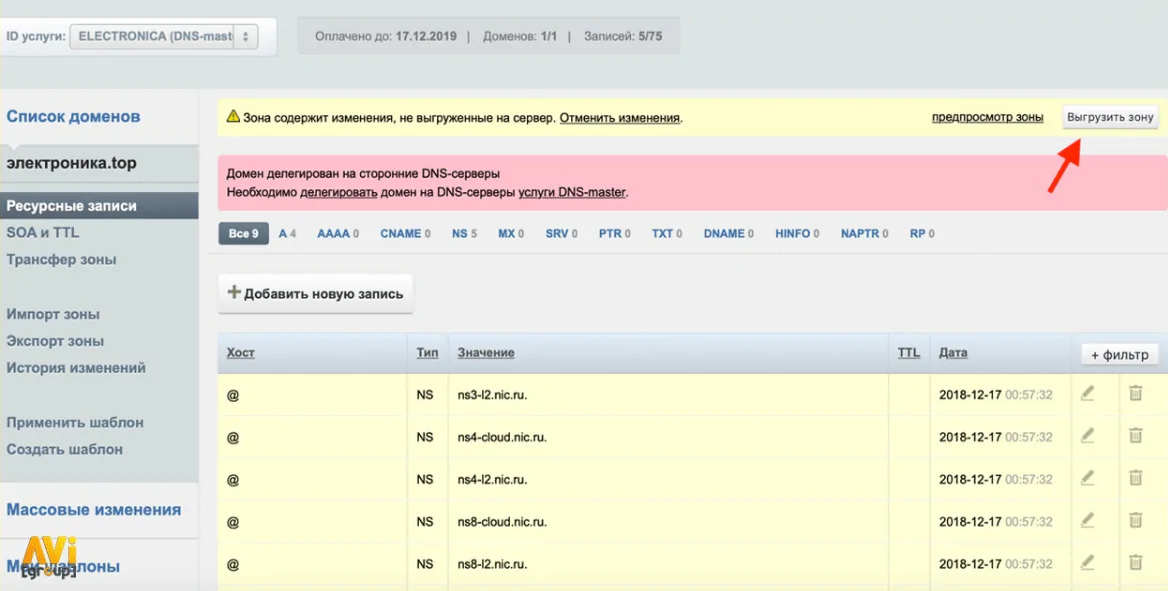Click Добавить новую запись button
Viewport: 1168px width, 591px height.
(x=315, y=293)
